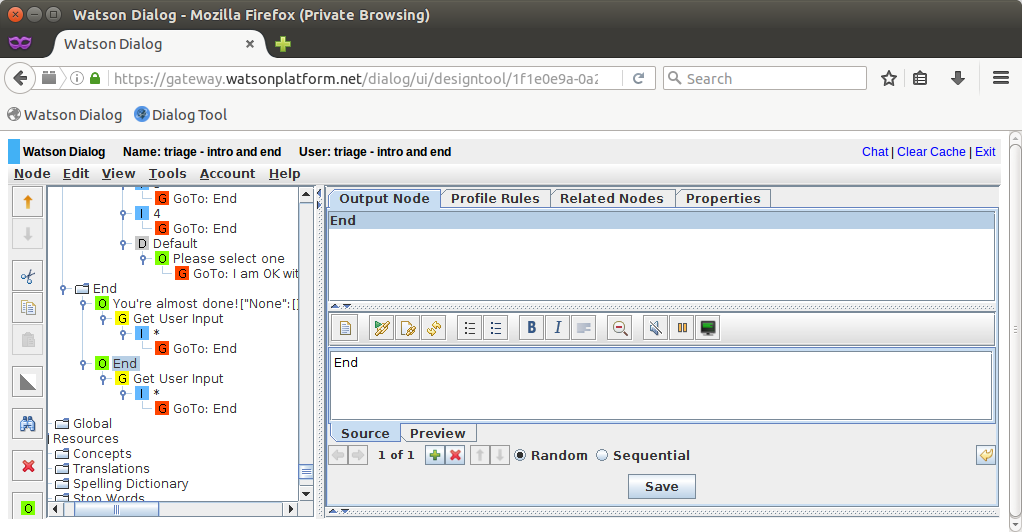Click the green flag pencil toolbar icon

click(382, 328)
